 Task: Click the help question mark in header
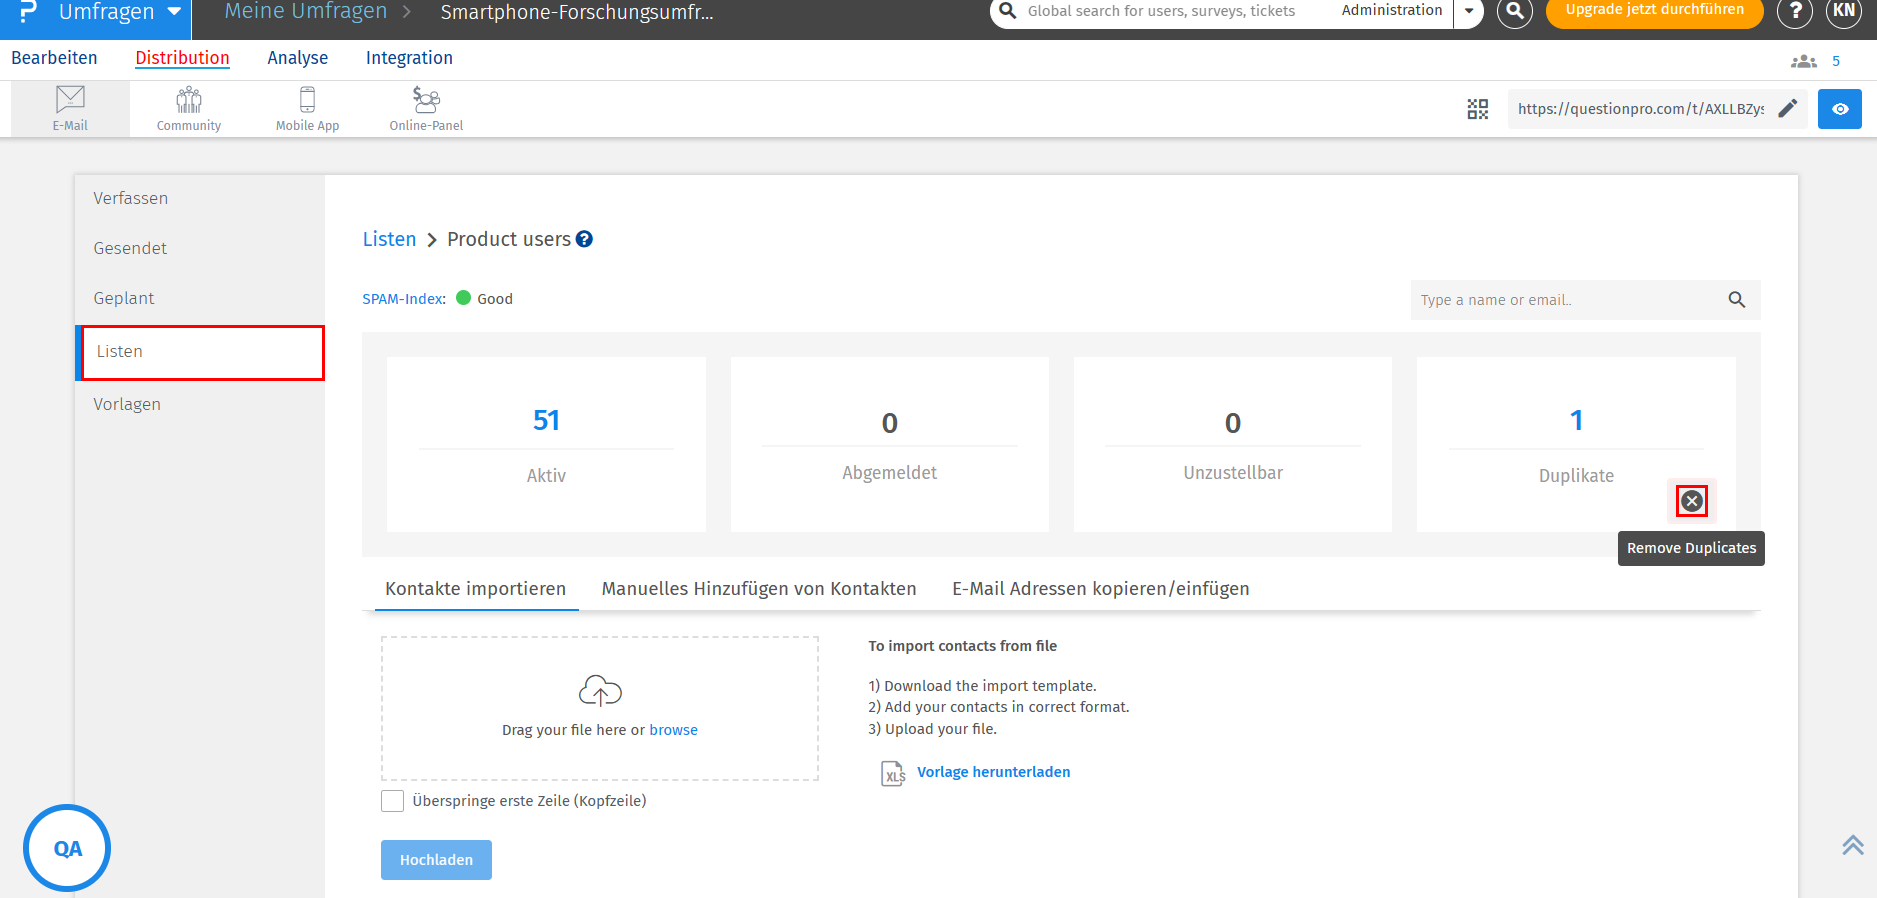1795,11
